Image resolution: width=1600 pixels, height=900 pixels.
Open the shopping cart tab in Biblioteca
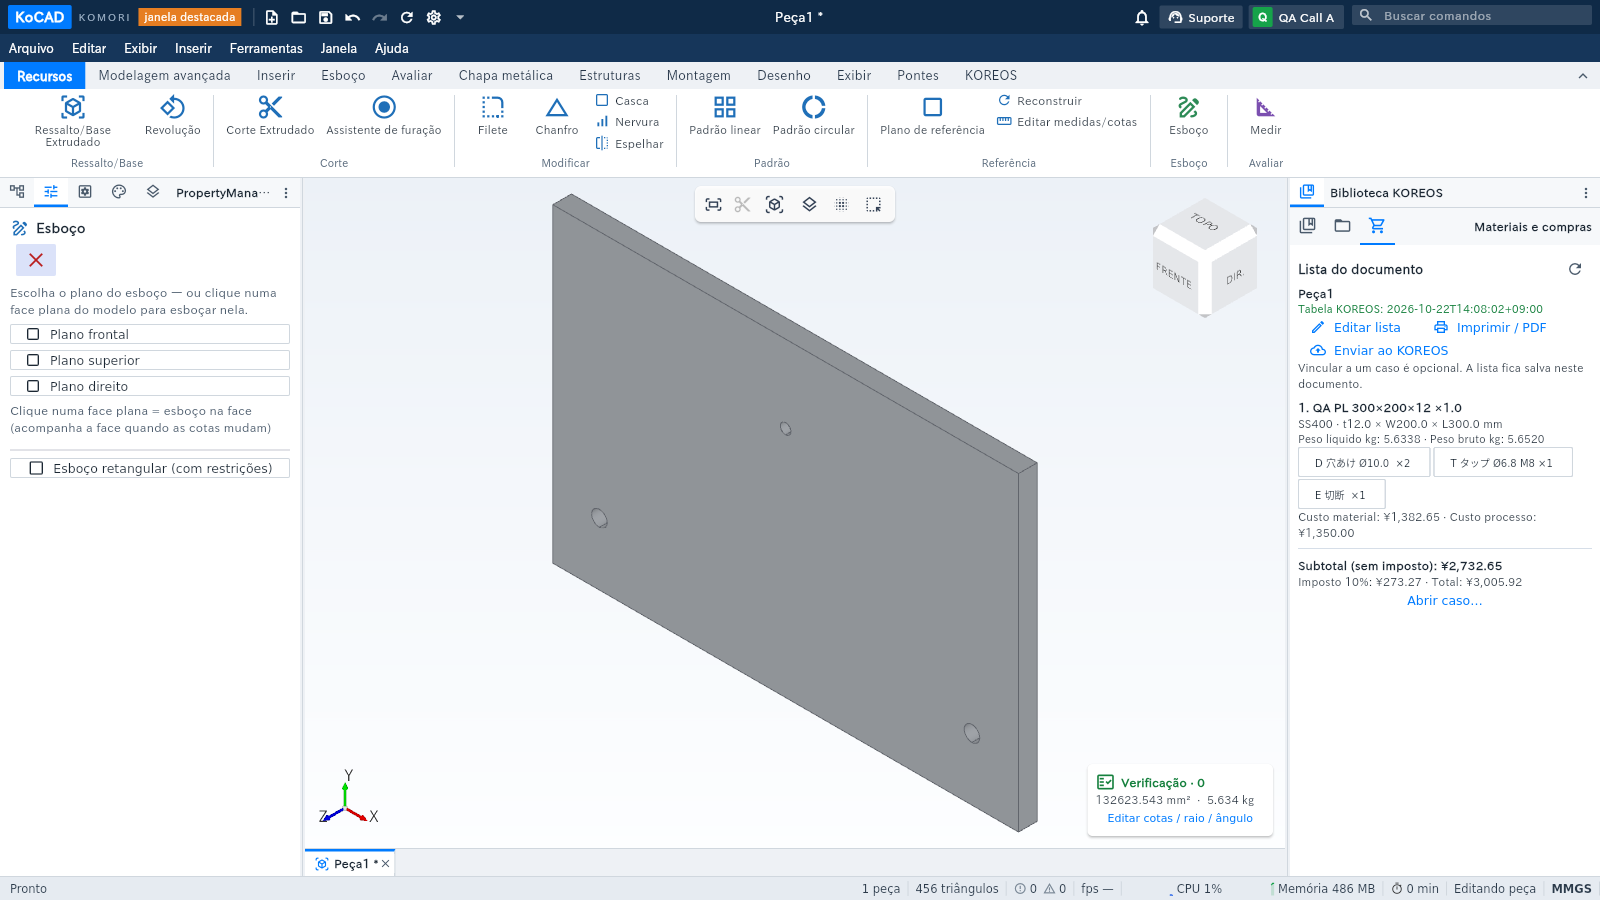click(x=1377, y=226)
